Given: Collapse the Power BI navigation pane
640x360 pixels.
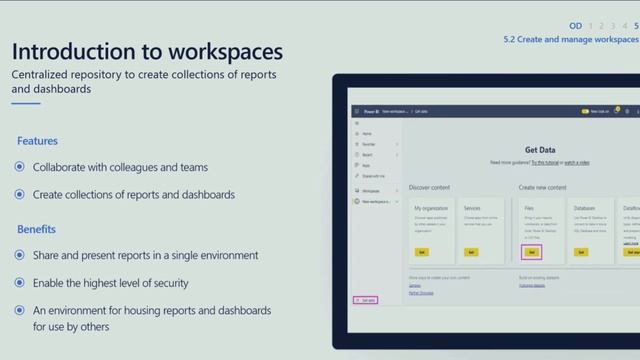Looking at the screenshot, I should click(357, 123).
